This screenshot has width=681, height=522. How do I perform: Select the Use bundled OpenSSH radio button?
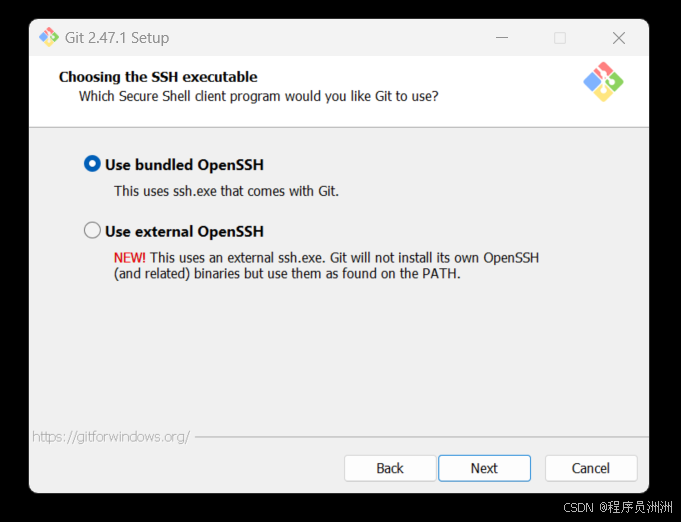[92, 164]
